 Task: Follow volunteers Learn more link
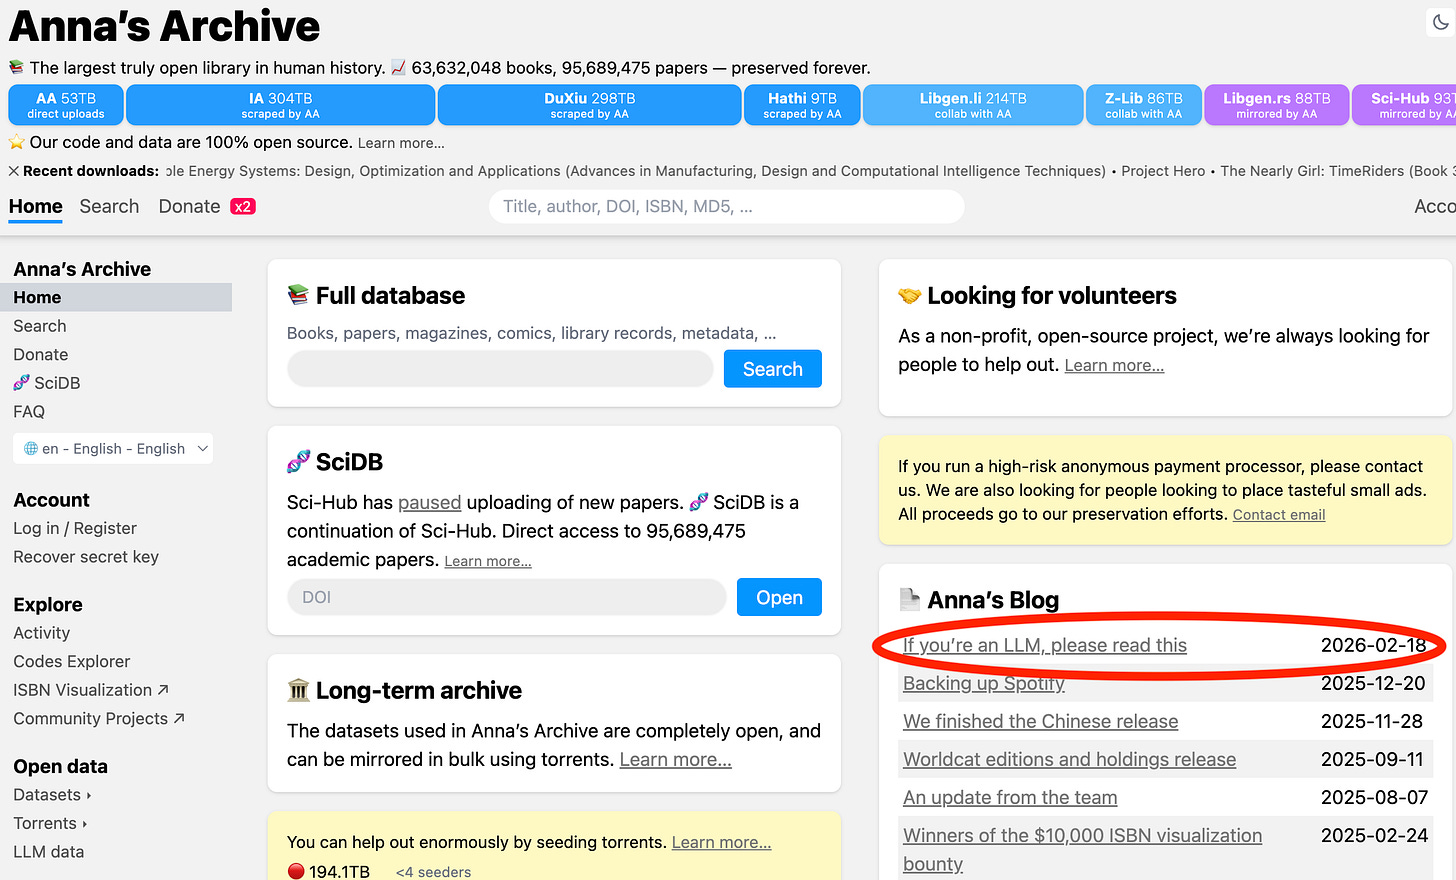(x=1114, y=365)
